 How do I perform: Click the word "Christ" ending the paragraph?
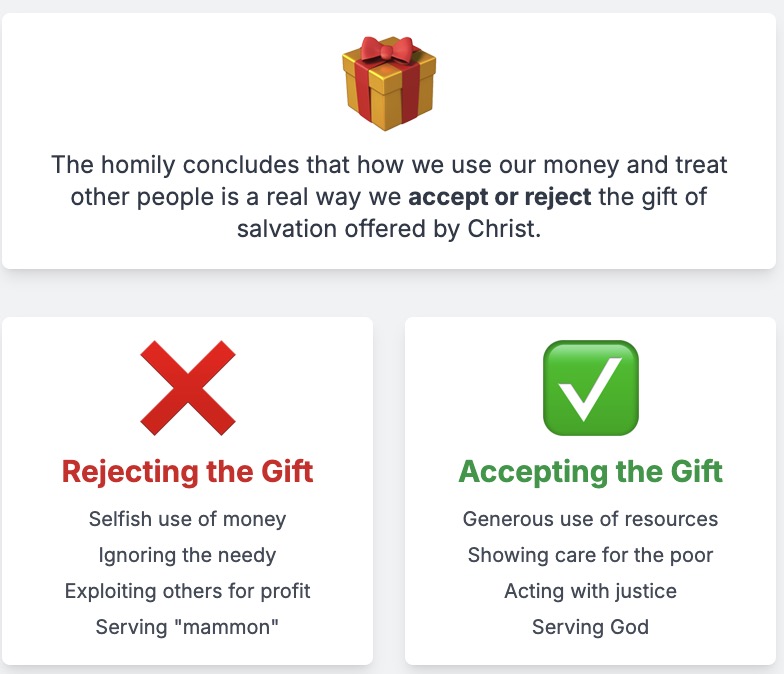coord(502,229)
